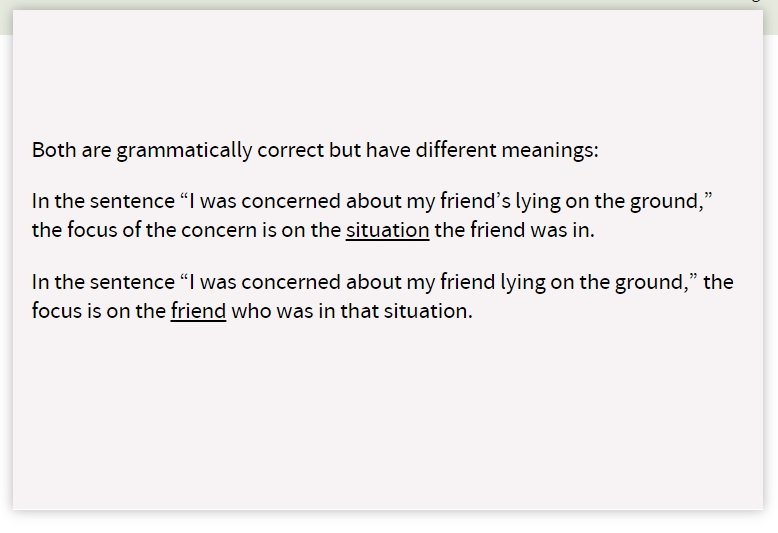This screenshot has height=533, width=778.
Task: Click the phrase "who was in that situation."
Action: [x=351, y=311]
